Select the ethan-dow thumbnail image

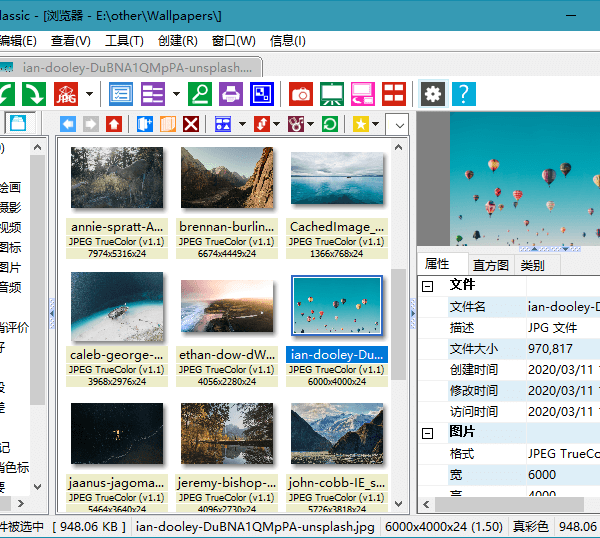(x=227, y=308)
